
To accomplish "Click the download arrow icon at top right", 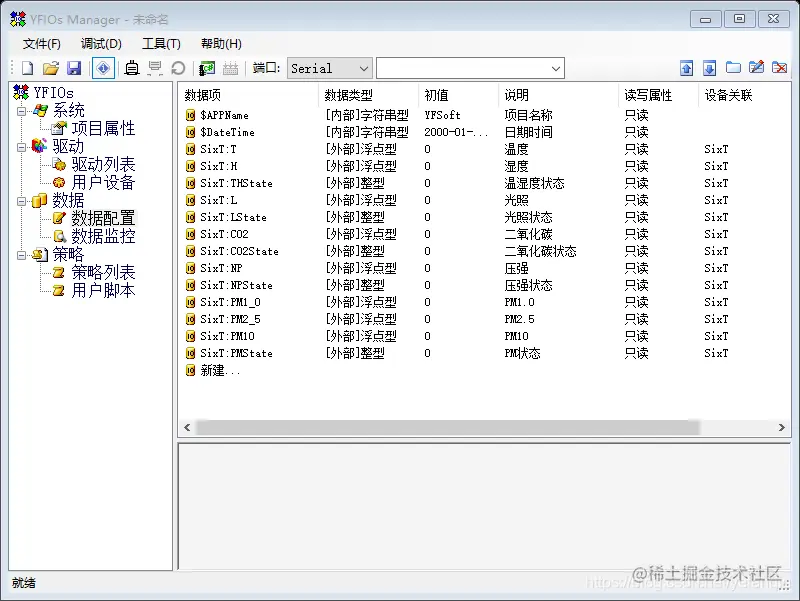I will point(709,68).
